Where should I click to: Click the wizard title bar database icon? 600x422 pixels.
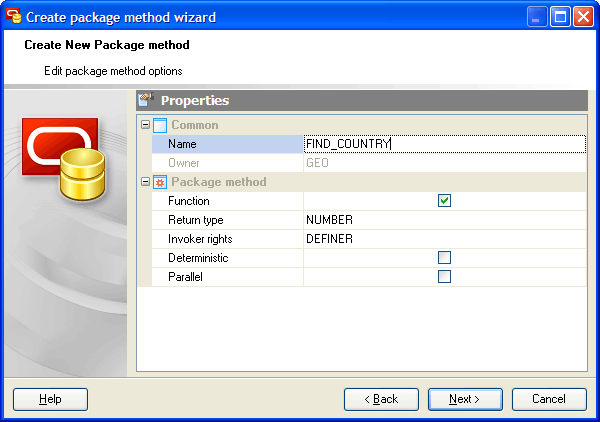(x=13, y=16)
